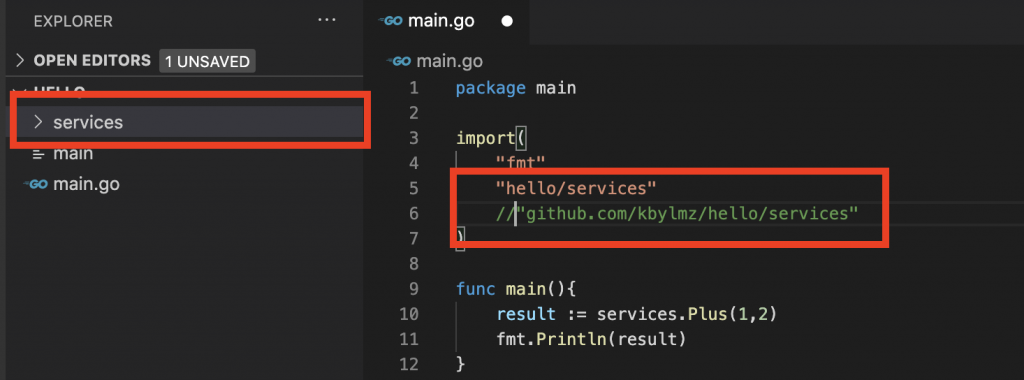Click the commented github.com/kbylmz/hello/services line

677,214
